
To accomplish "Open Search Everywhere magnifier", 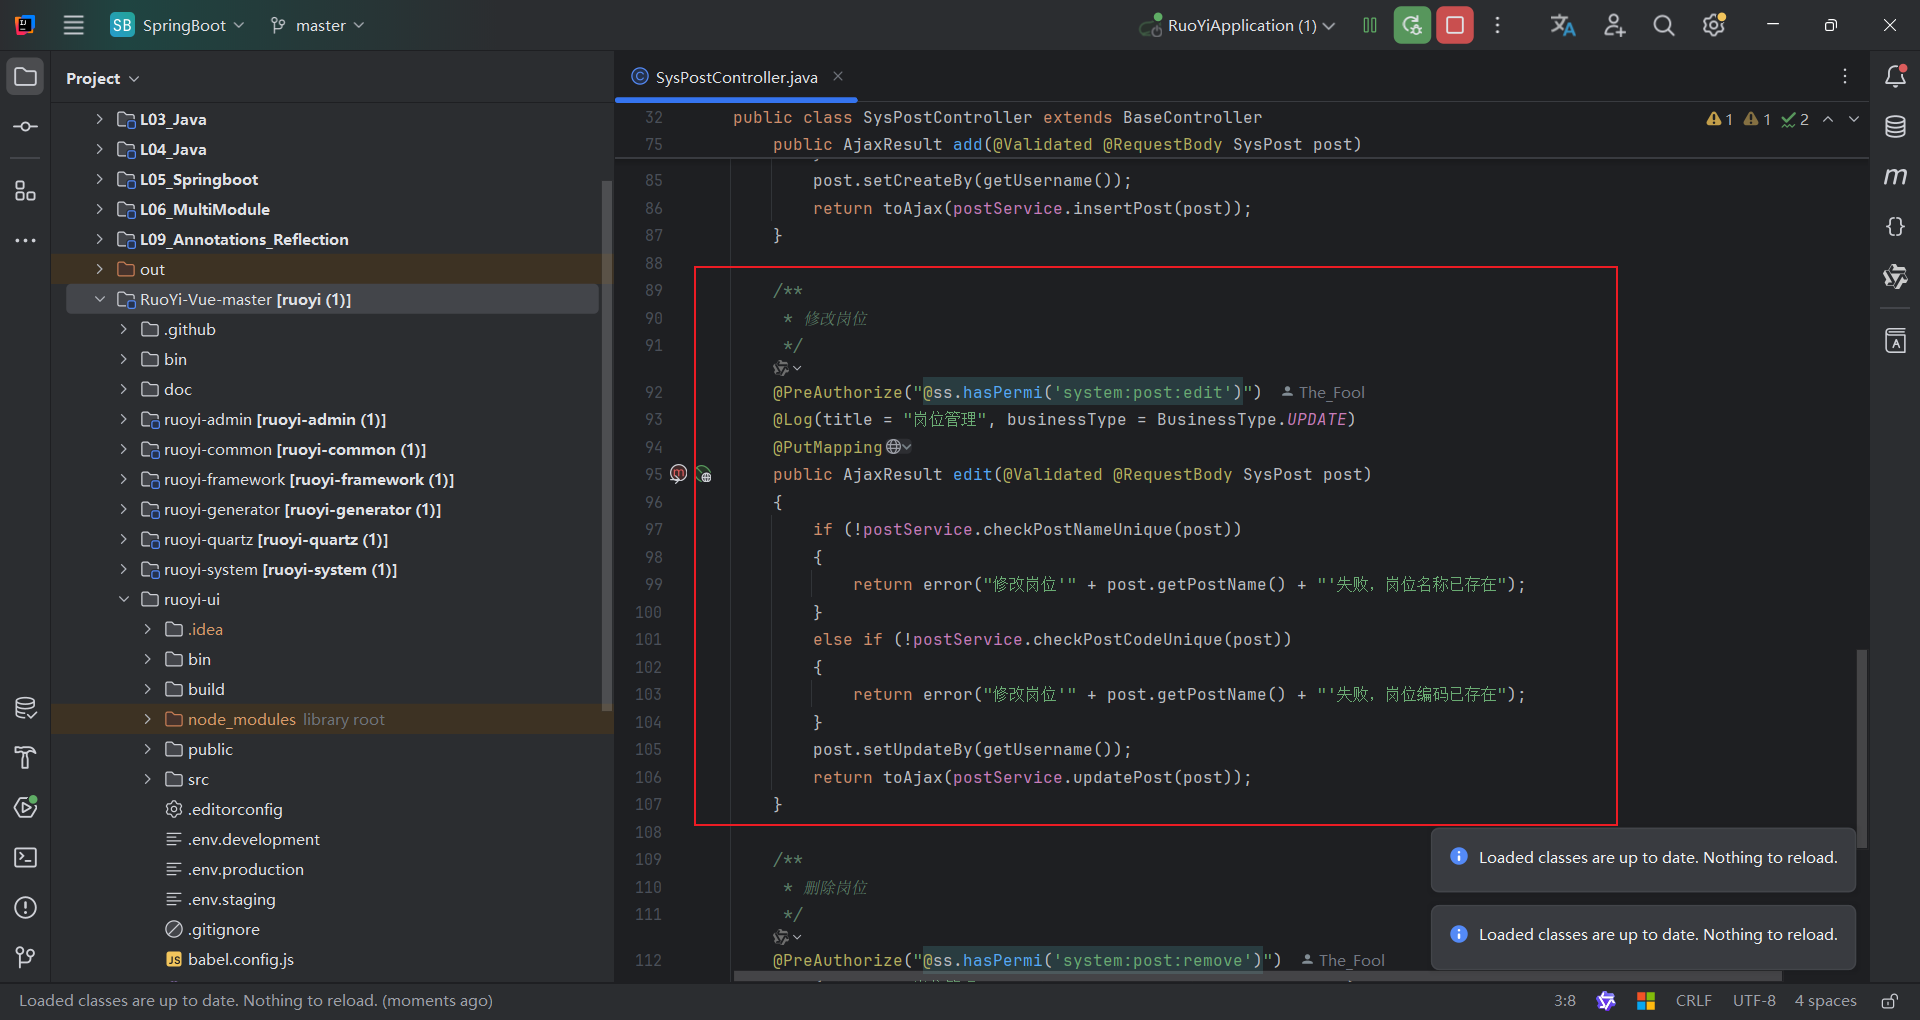I will tap(1664, 25).
